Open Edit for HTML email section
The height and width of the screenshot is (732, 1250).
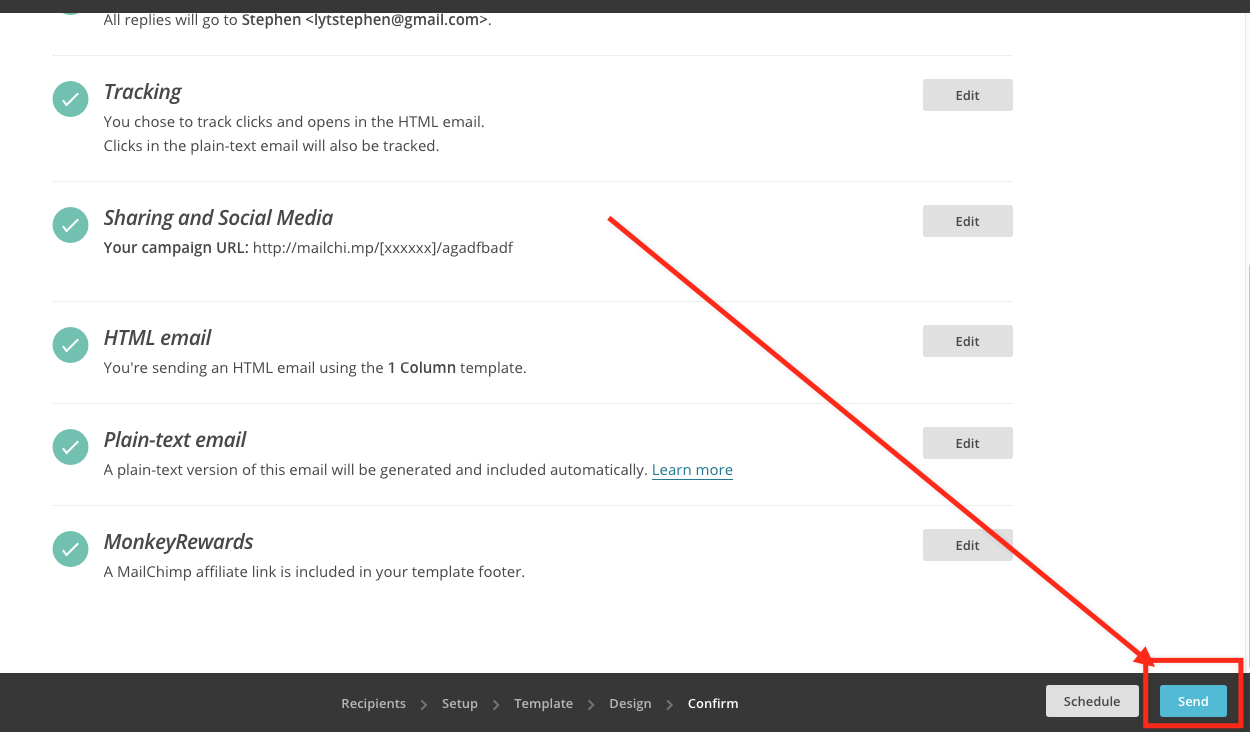[x=967, y=341]
